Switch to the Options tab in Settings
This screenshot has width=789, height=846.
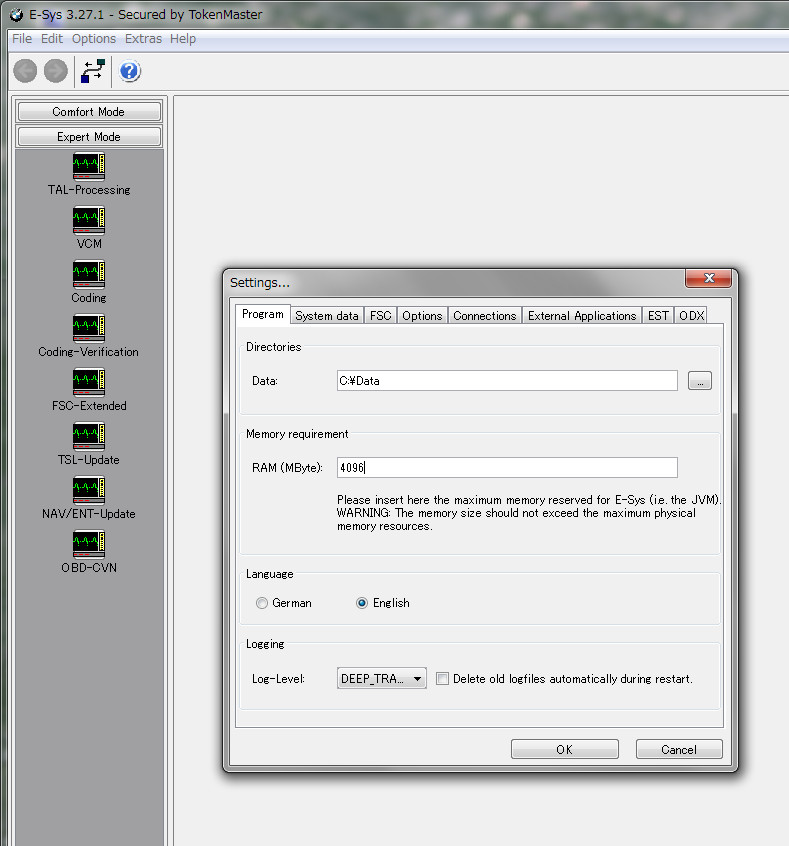tap(422, 316)
